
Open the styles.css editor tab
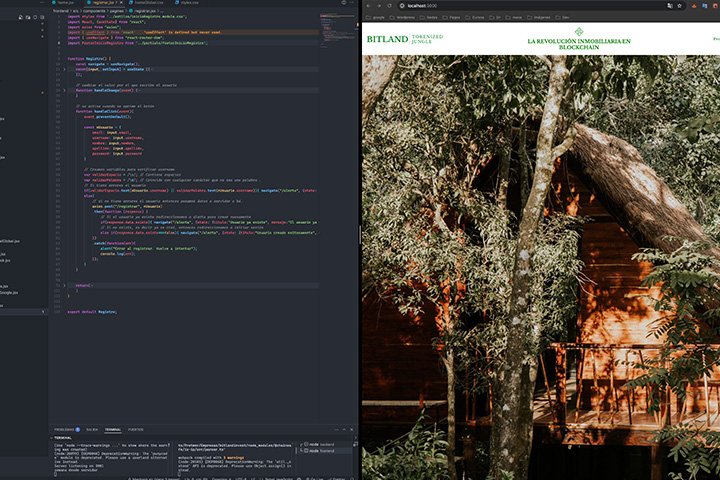point(187,3)
